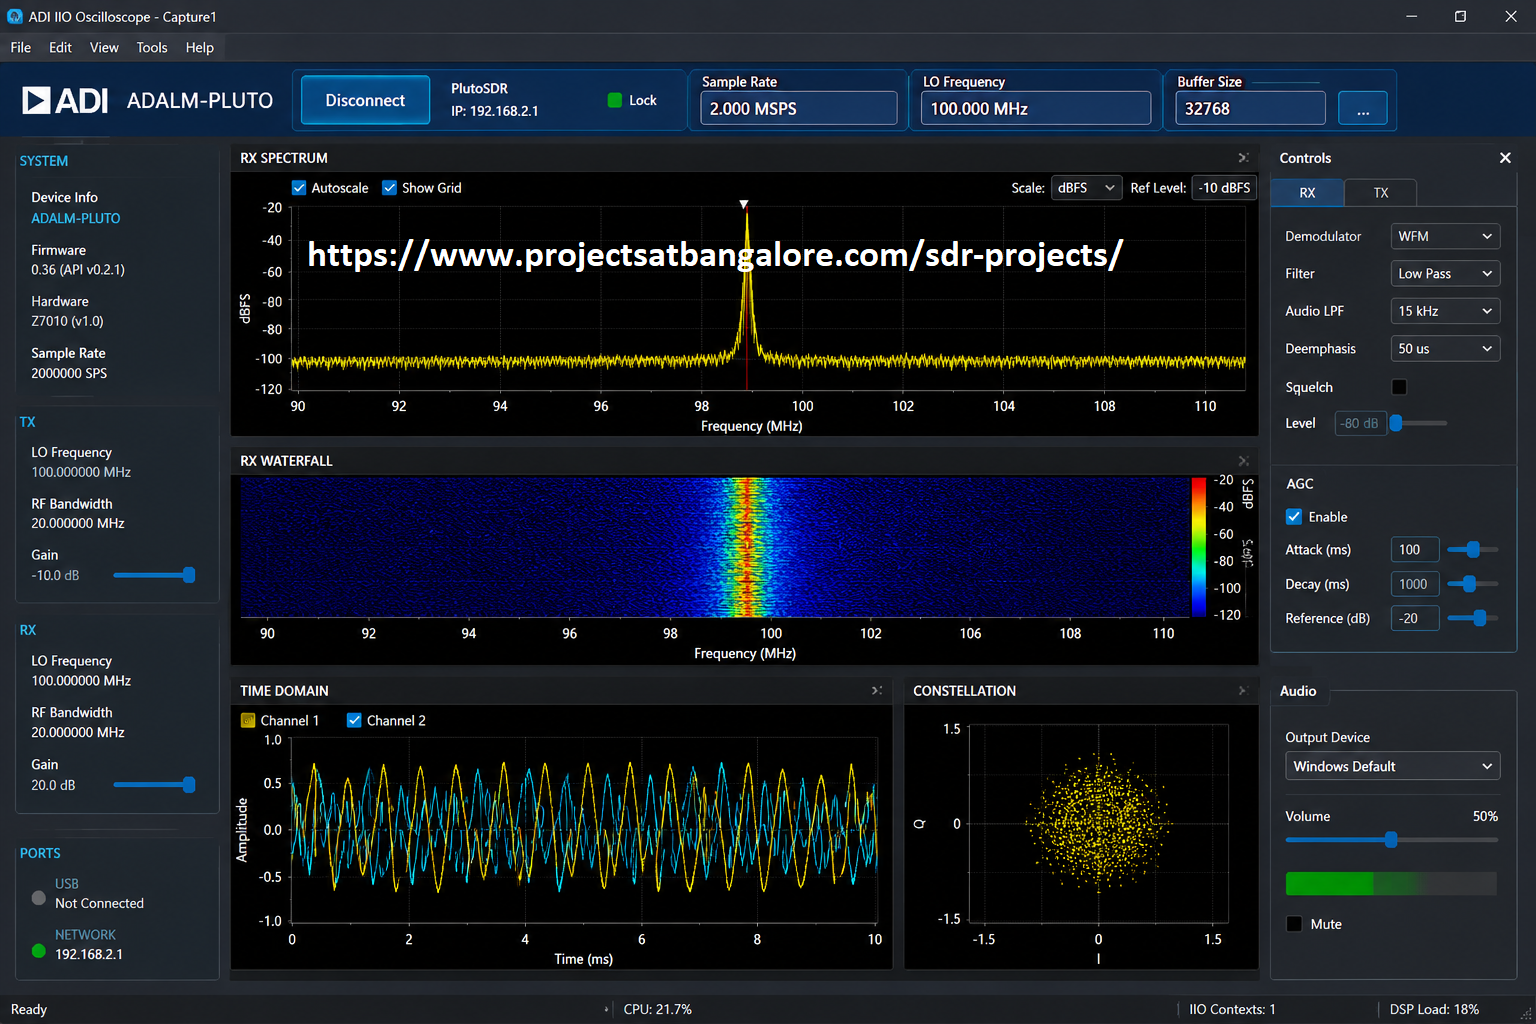Click the Squelch Level -80 dB field
Screen dimensions: 1536x1024
[1361, 423]
